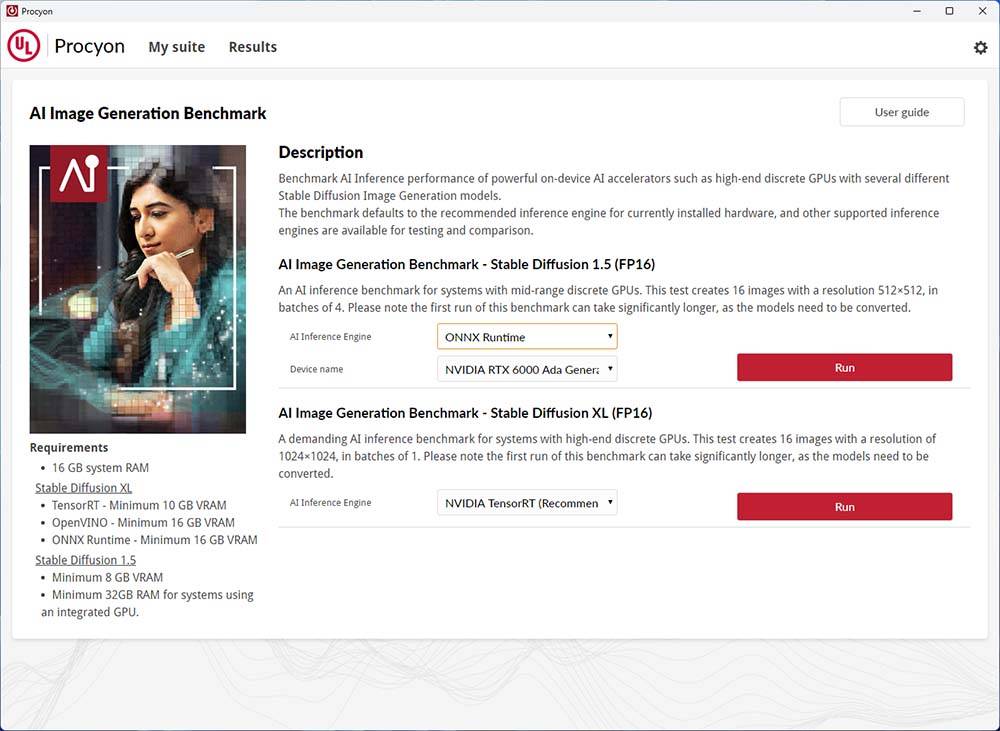Viewport: 1000px width, 731px height.
Task: Click the AI Image Generation Benchmark title
Action: point(148,114)
